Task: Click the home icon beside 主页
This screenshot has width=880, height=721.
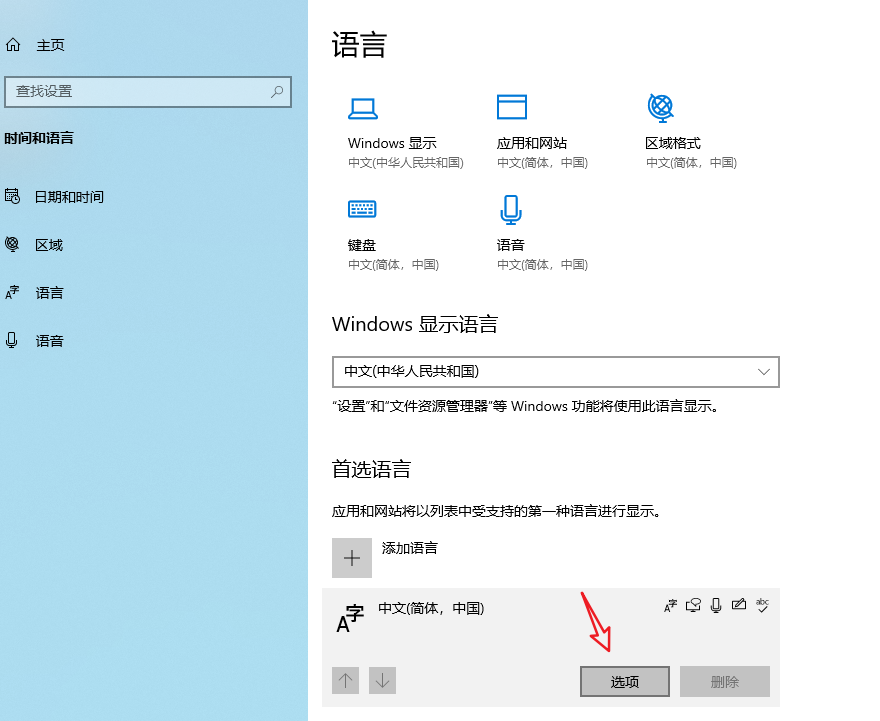Action: tap(13, 45)
